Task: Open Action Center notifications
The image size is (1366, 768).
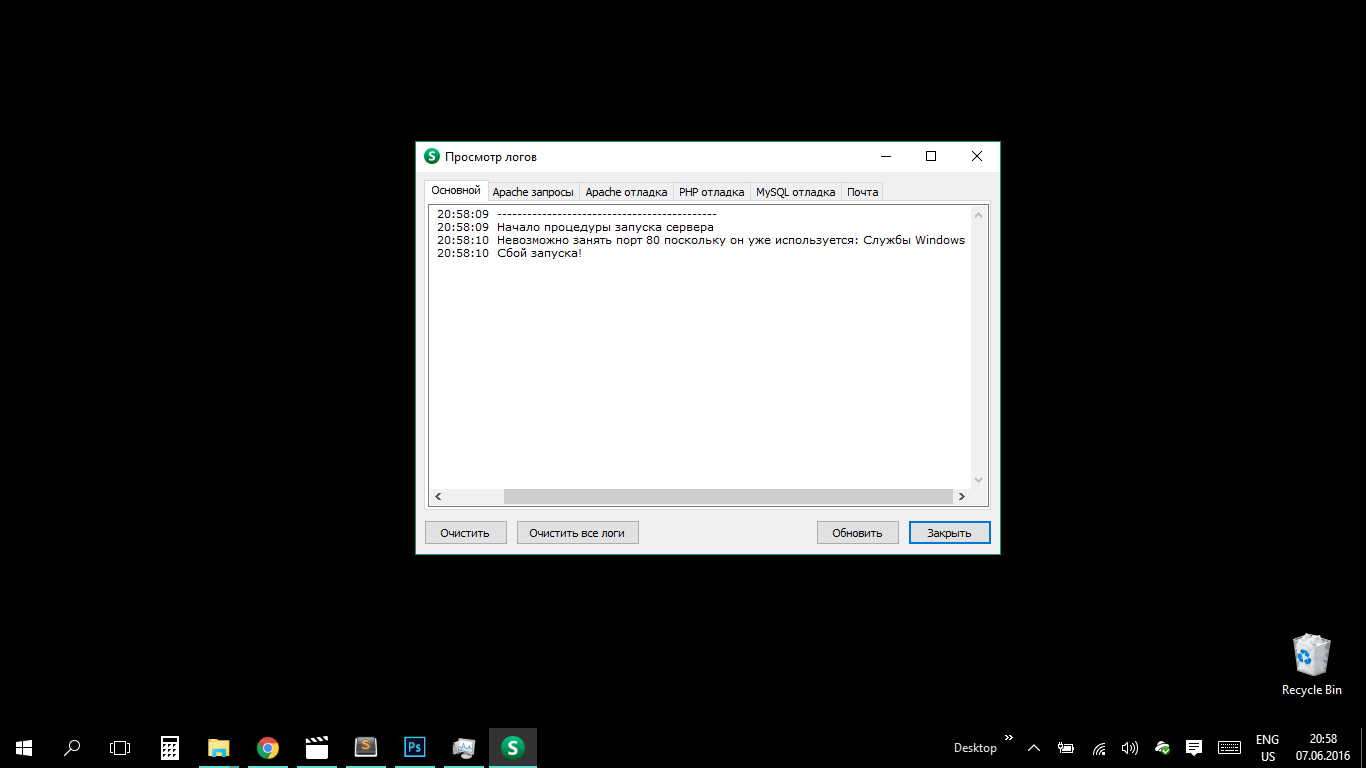Action: 1193,747
